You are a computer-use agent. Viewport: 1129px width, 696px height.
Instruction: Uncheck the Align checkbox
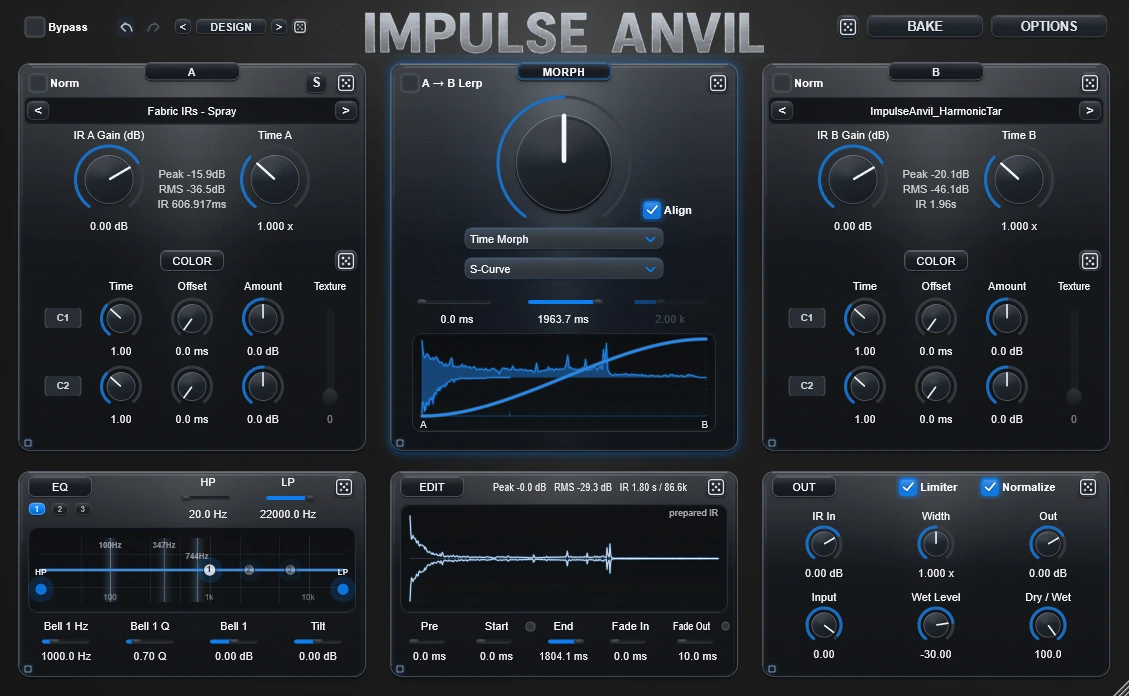[x=651, y=209]
